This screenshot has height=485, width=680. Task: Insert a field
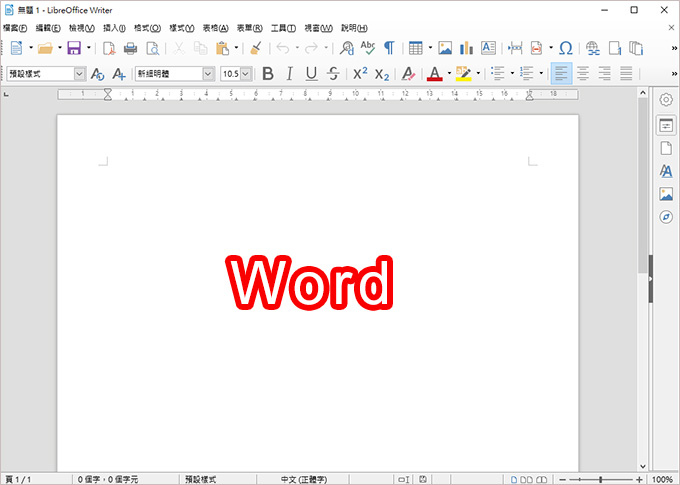pos(537,48)
